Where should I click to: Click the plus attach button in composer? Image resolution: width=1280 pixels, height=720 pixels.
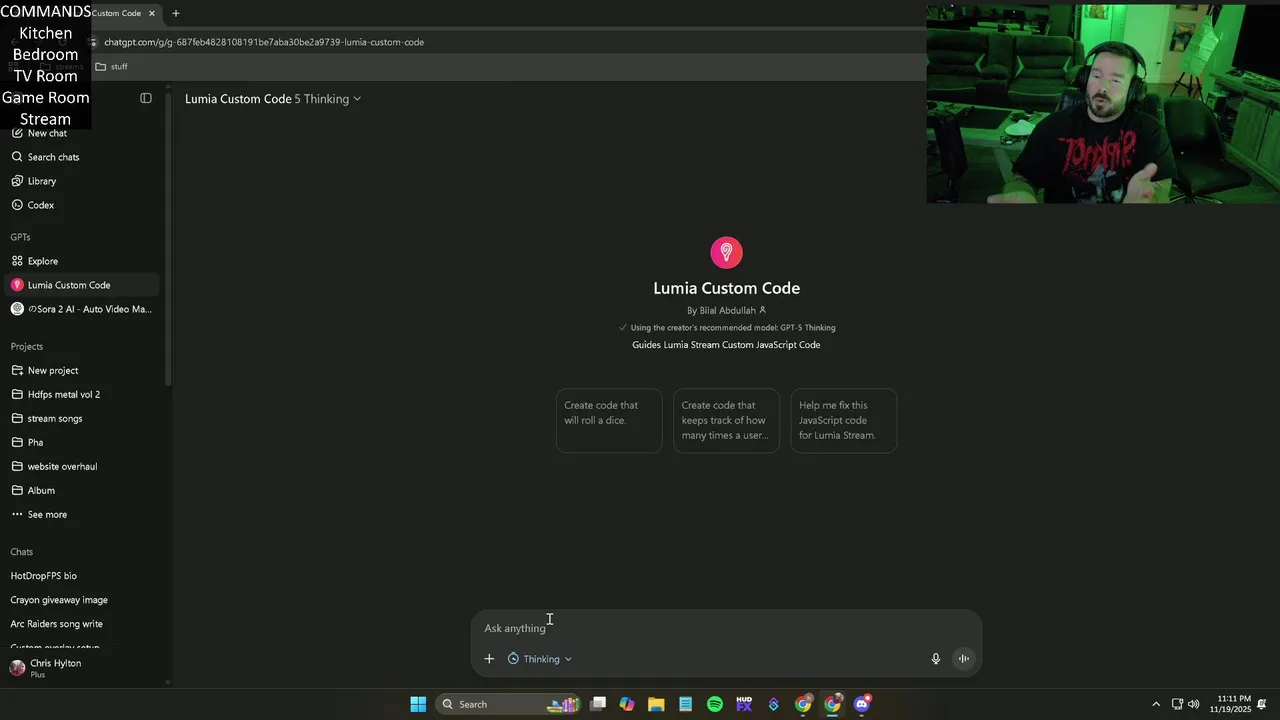pyautogui.click(x=489, y=659)
